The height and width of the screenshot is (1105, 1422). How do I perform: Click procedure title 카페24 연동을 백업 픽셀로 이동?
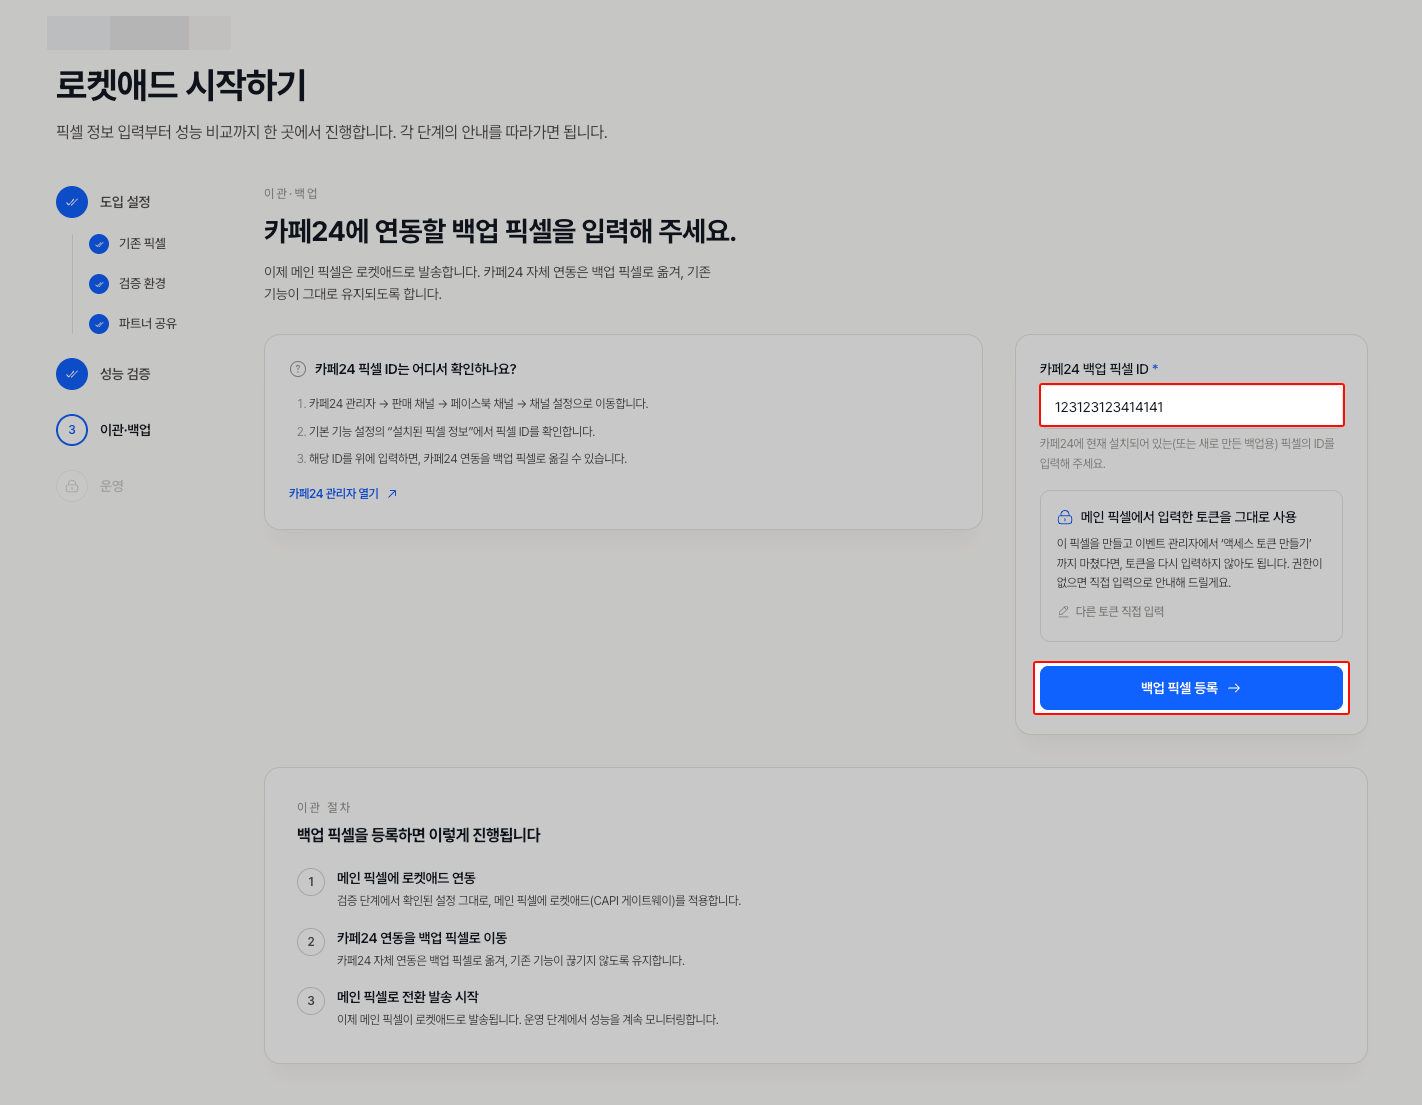(422, 938)
